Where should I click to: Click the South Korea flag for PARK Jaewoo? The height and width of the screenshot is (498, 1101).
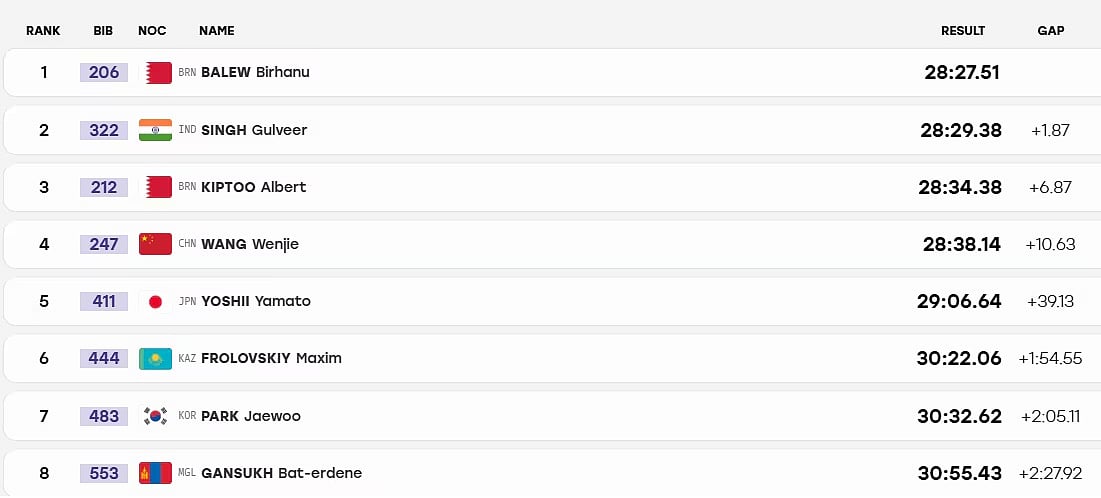pyautogui.click(x=155, y=416)
